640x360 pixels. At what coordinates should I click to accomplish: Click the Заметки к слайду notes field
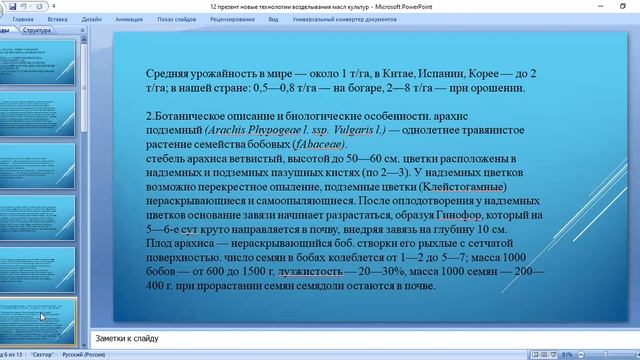[365, 338]
